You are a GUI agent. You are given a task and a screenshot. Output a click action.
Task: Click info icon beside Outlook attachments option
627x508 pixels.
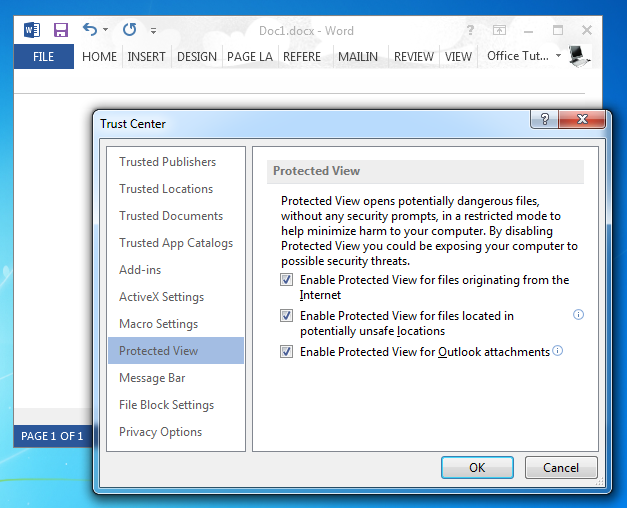tap(558, 351)
